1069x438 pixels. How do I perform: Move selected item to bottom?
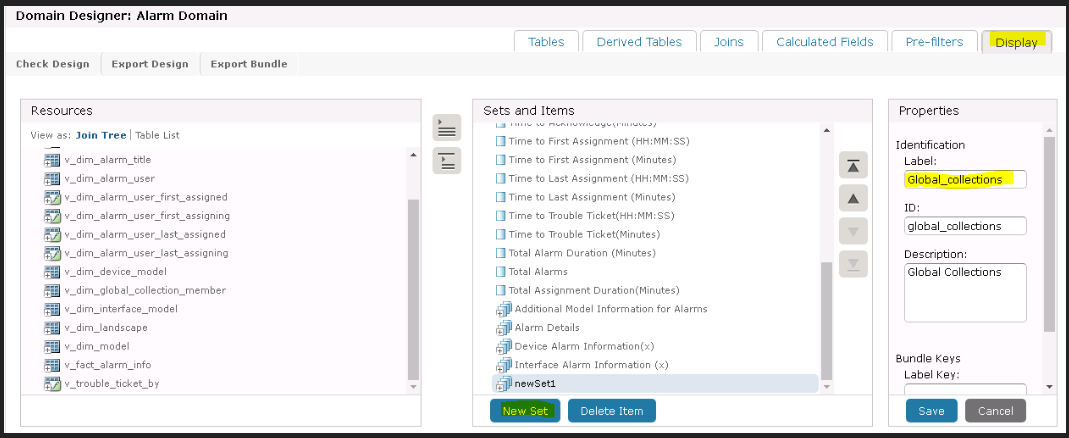[852, 264]
